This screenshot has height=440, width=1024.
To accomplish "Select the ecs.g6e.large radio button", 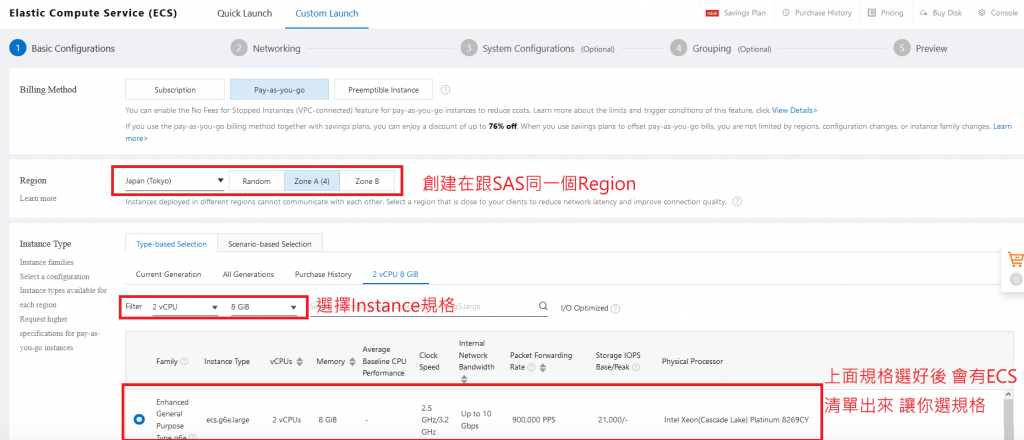I will click(138, 419).
